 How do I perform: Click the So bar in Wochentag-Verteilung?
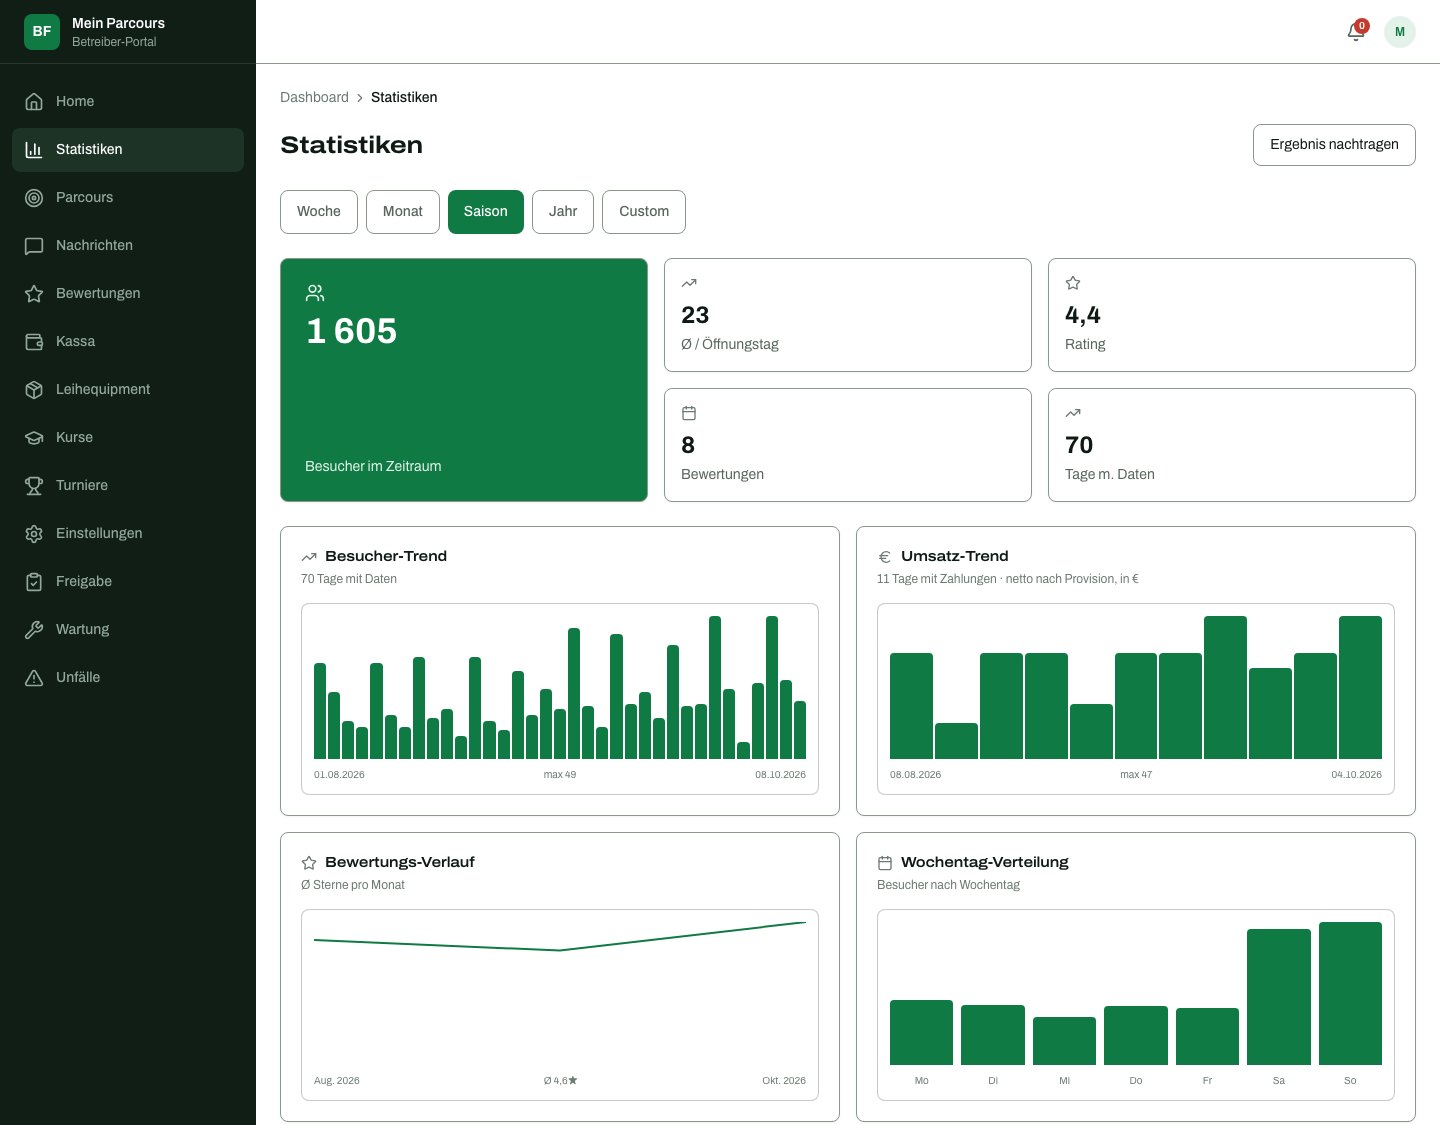(1350, 993)
